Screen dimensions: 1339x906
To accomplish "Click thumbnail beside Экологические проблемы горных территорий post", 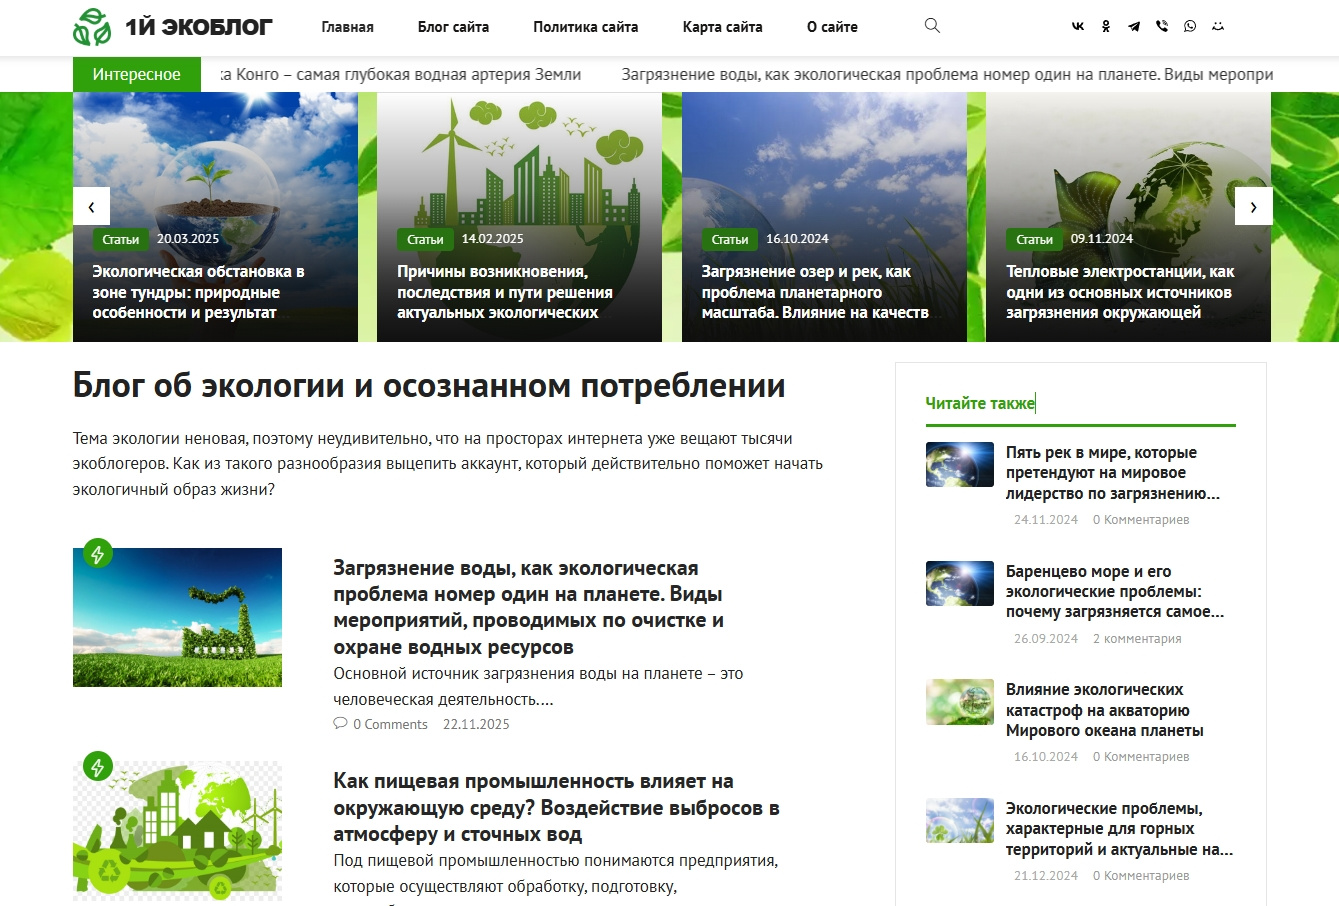I will (x=960, y=821).
